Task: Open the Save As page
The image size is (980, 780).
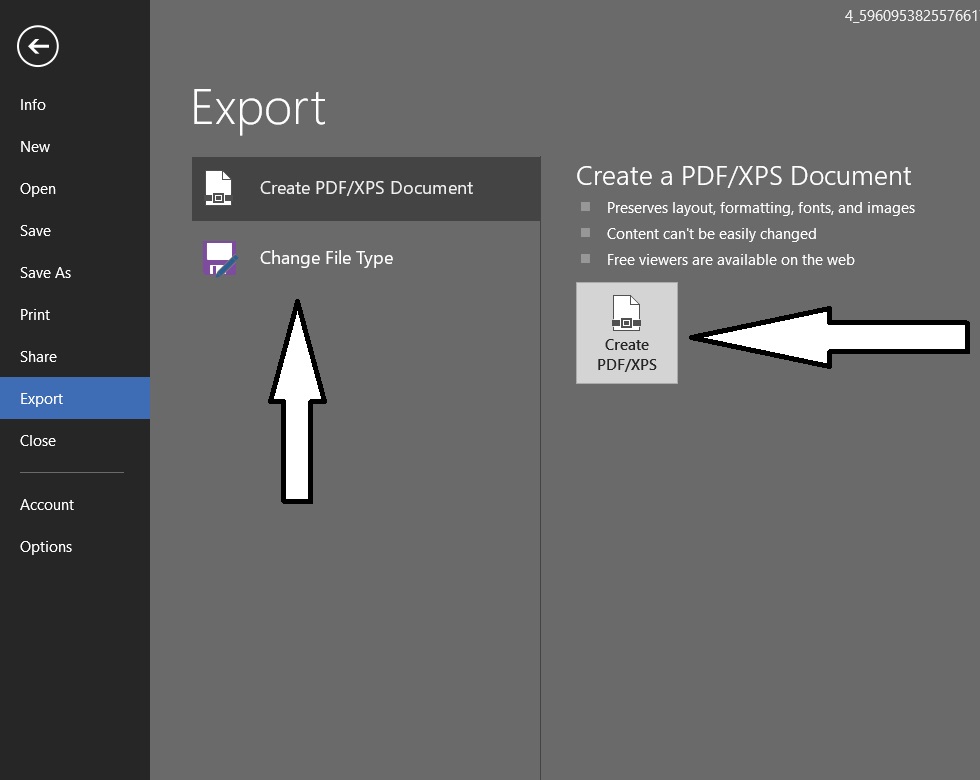Action: click(x=46, y=273)
